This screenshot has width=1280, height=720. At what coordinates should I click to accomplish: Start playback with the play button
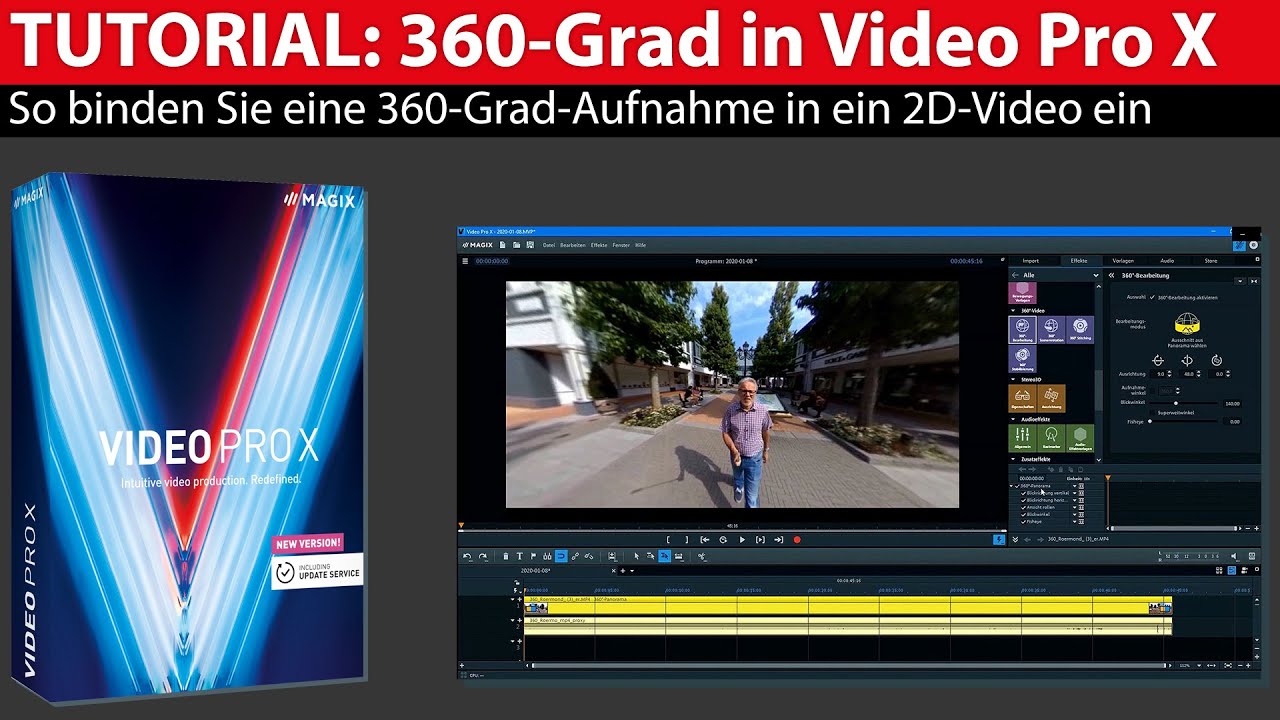(742, 540)
